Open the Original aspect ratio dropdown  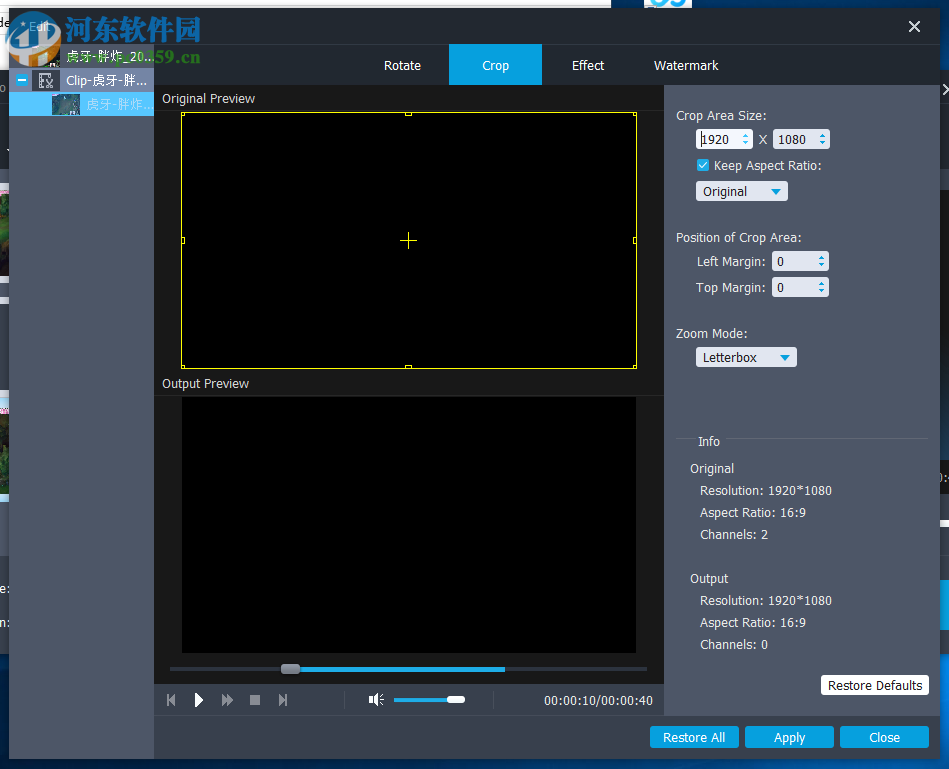(x=742, y=190)
